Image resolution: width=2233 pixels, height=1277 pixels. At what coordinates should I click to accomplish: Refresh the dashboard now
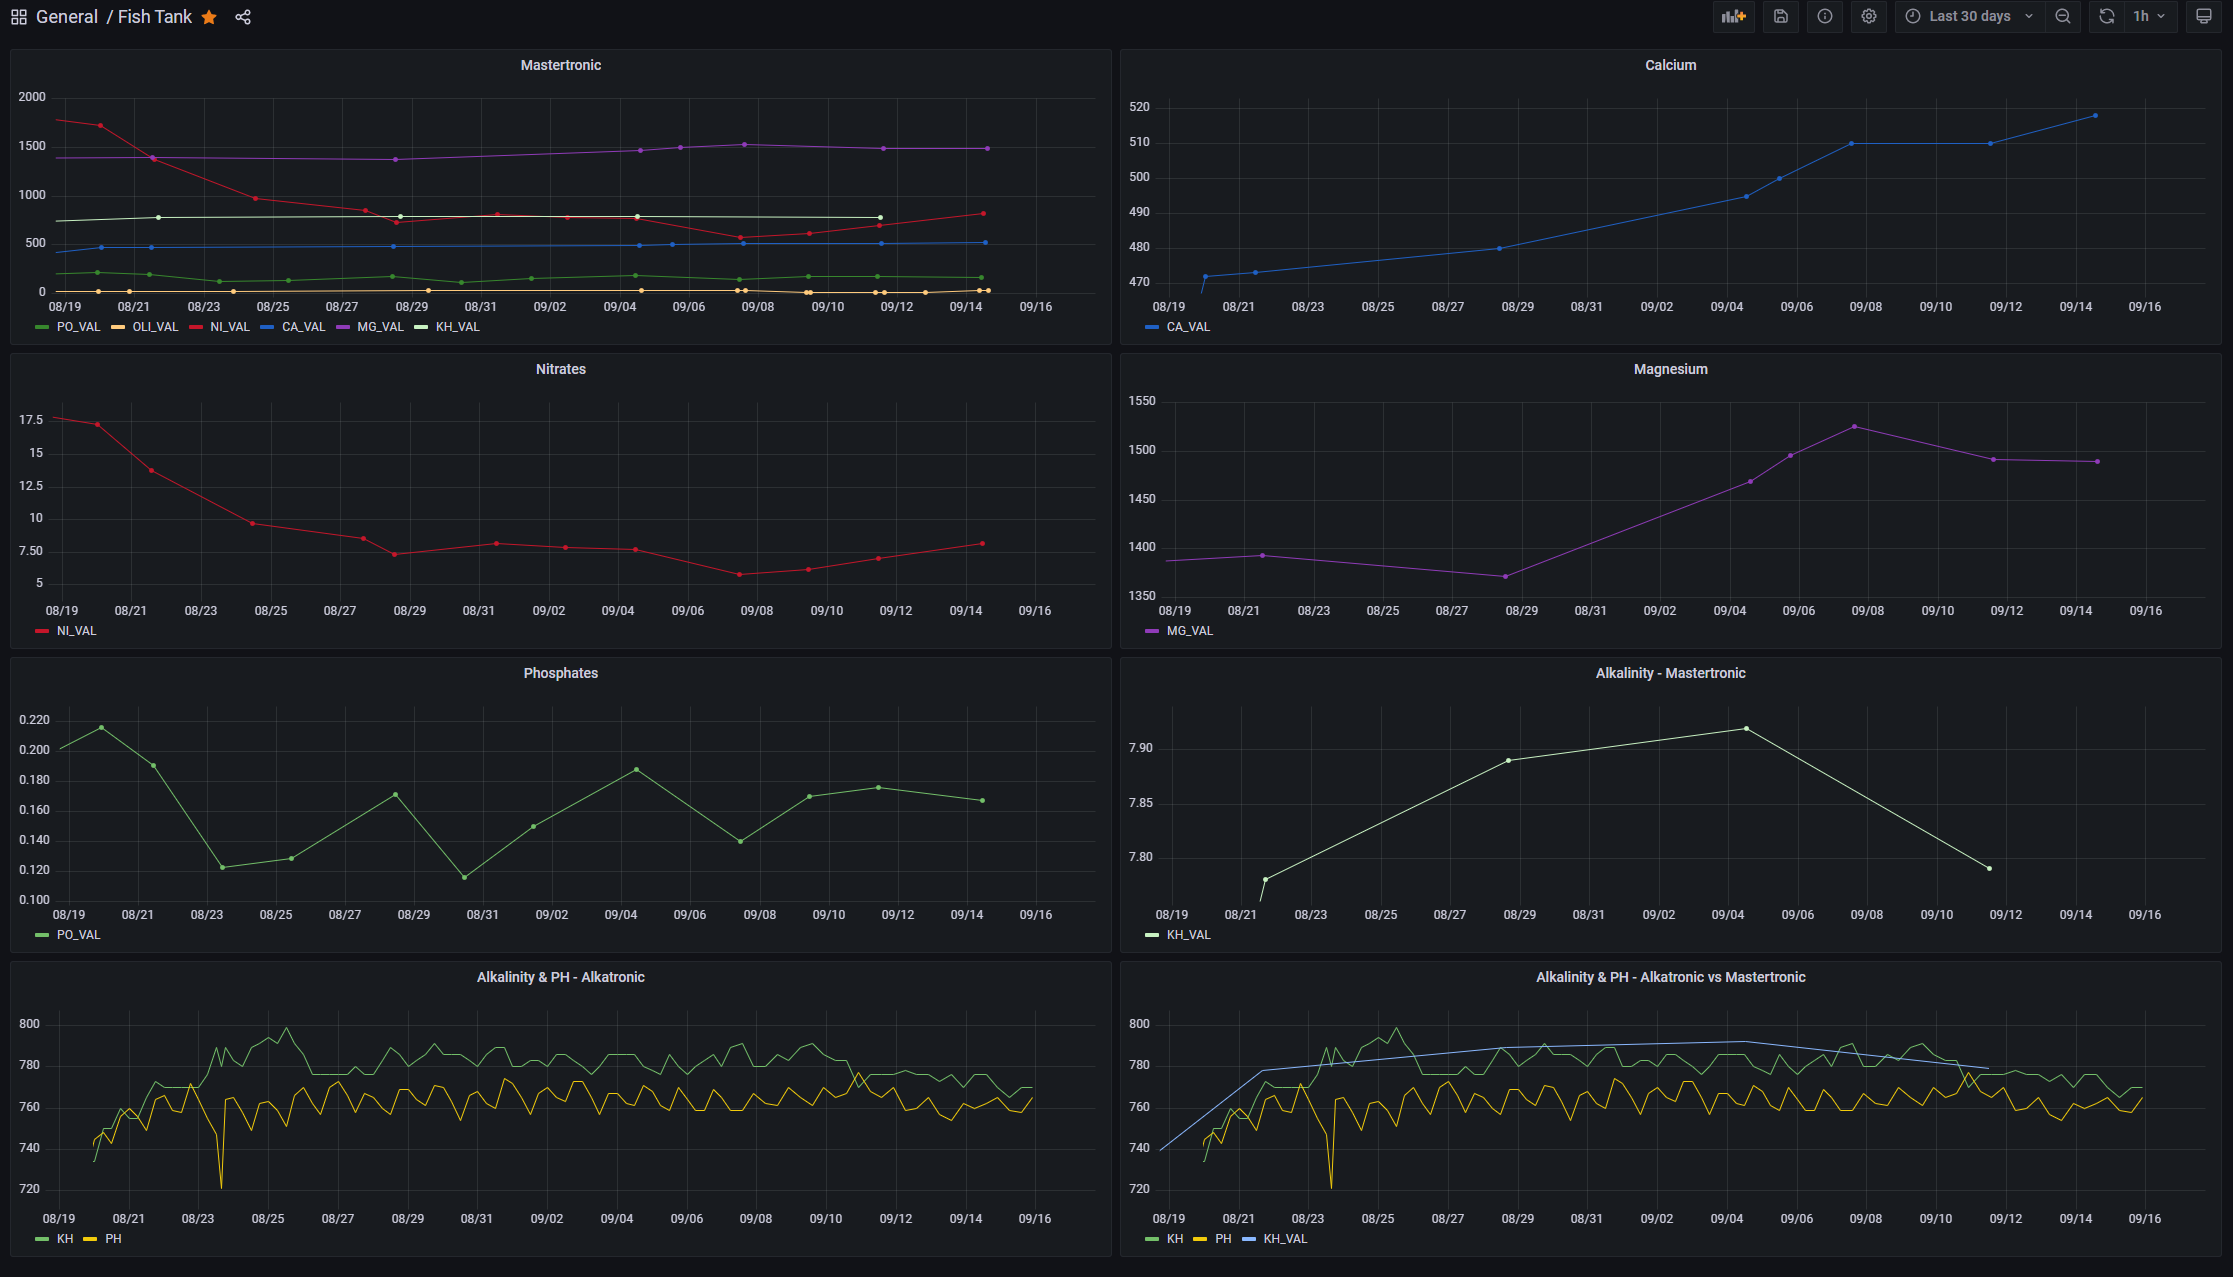coord(2107,16)
